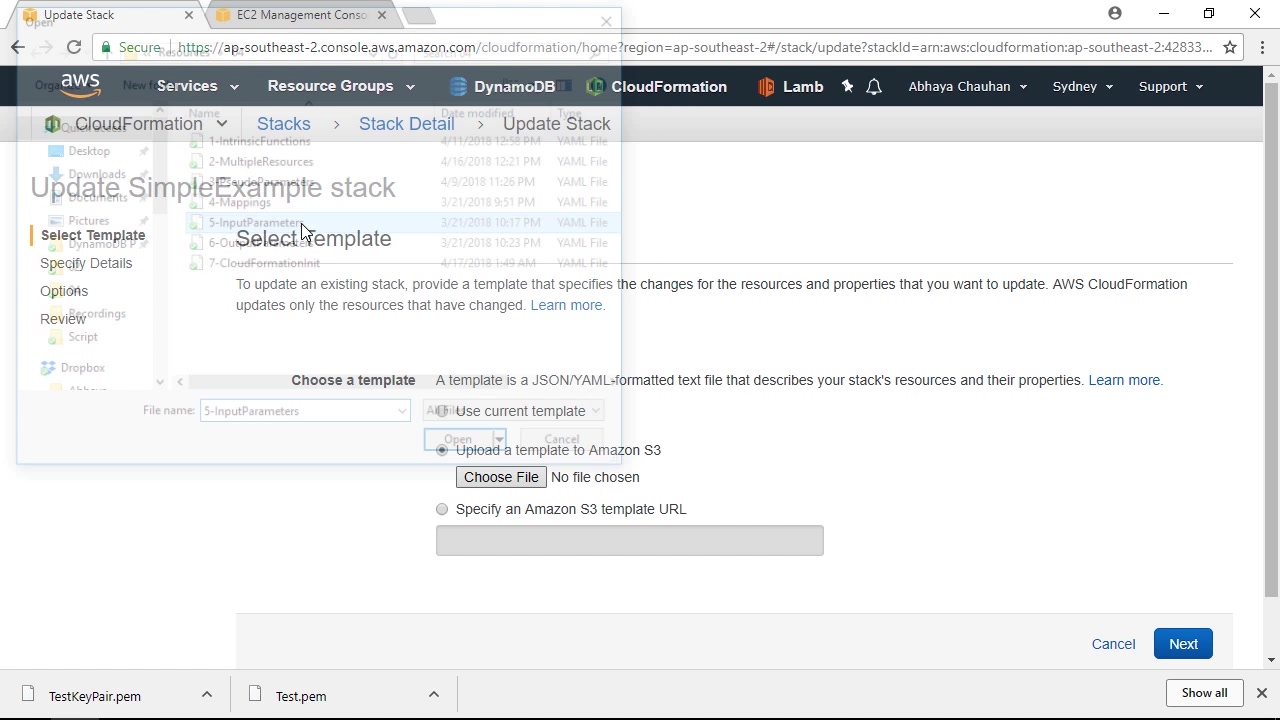Show all downloads

[x=1204, y=693]
